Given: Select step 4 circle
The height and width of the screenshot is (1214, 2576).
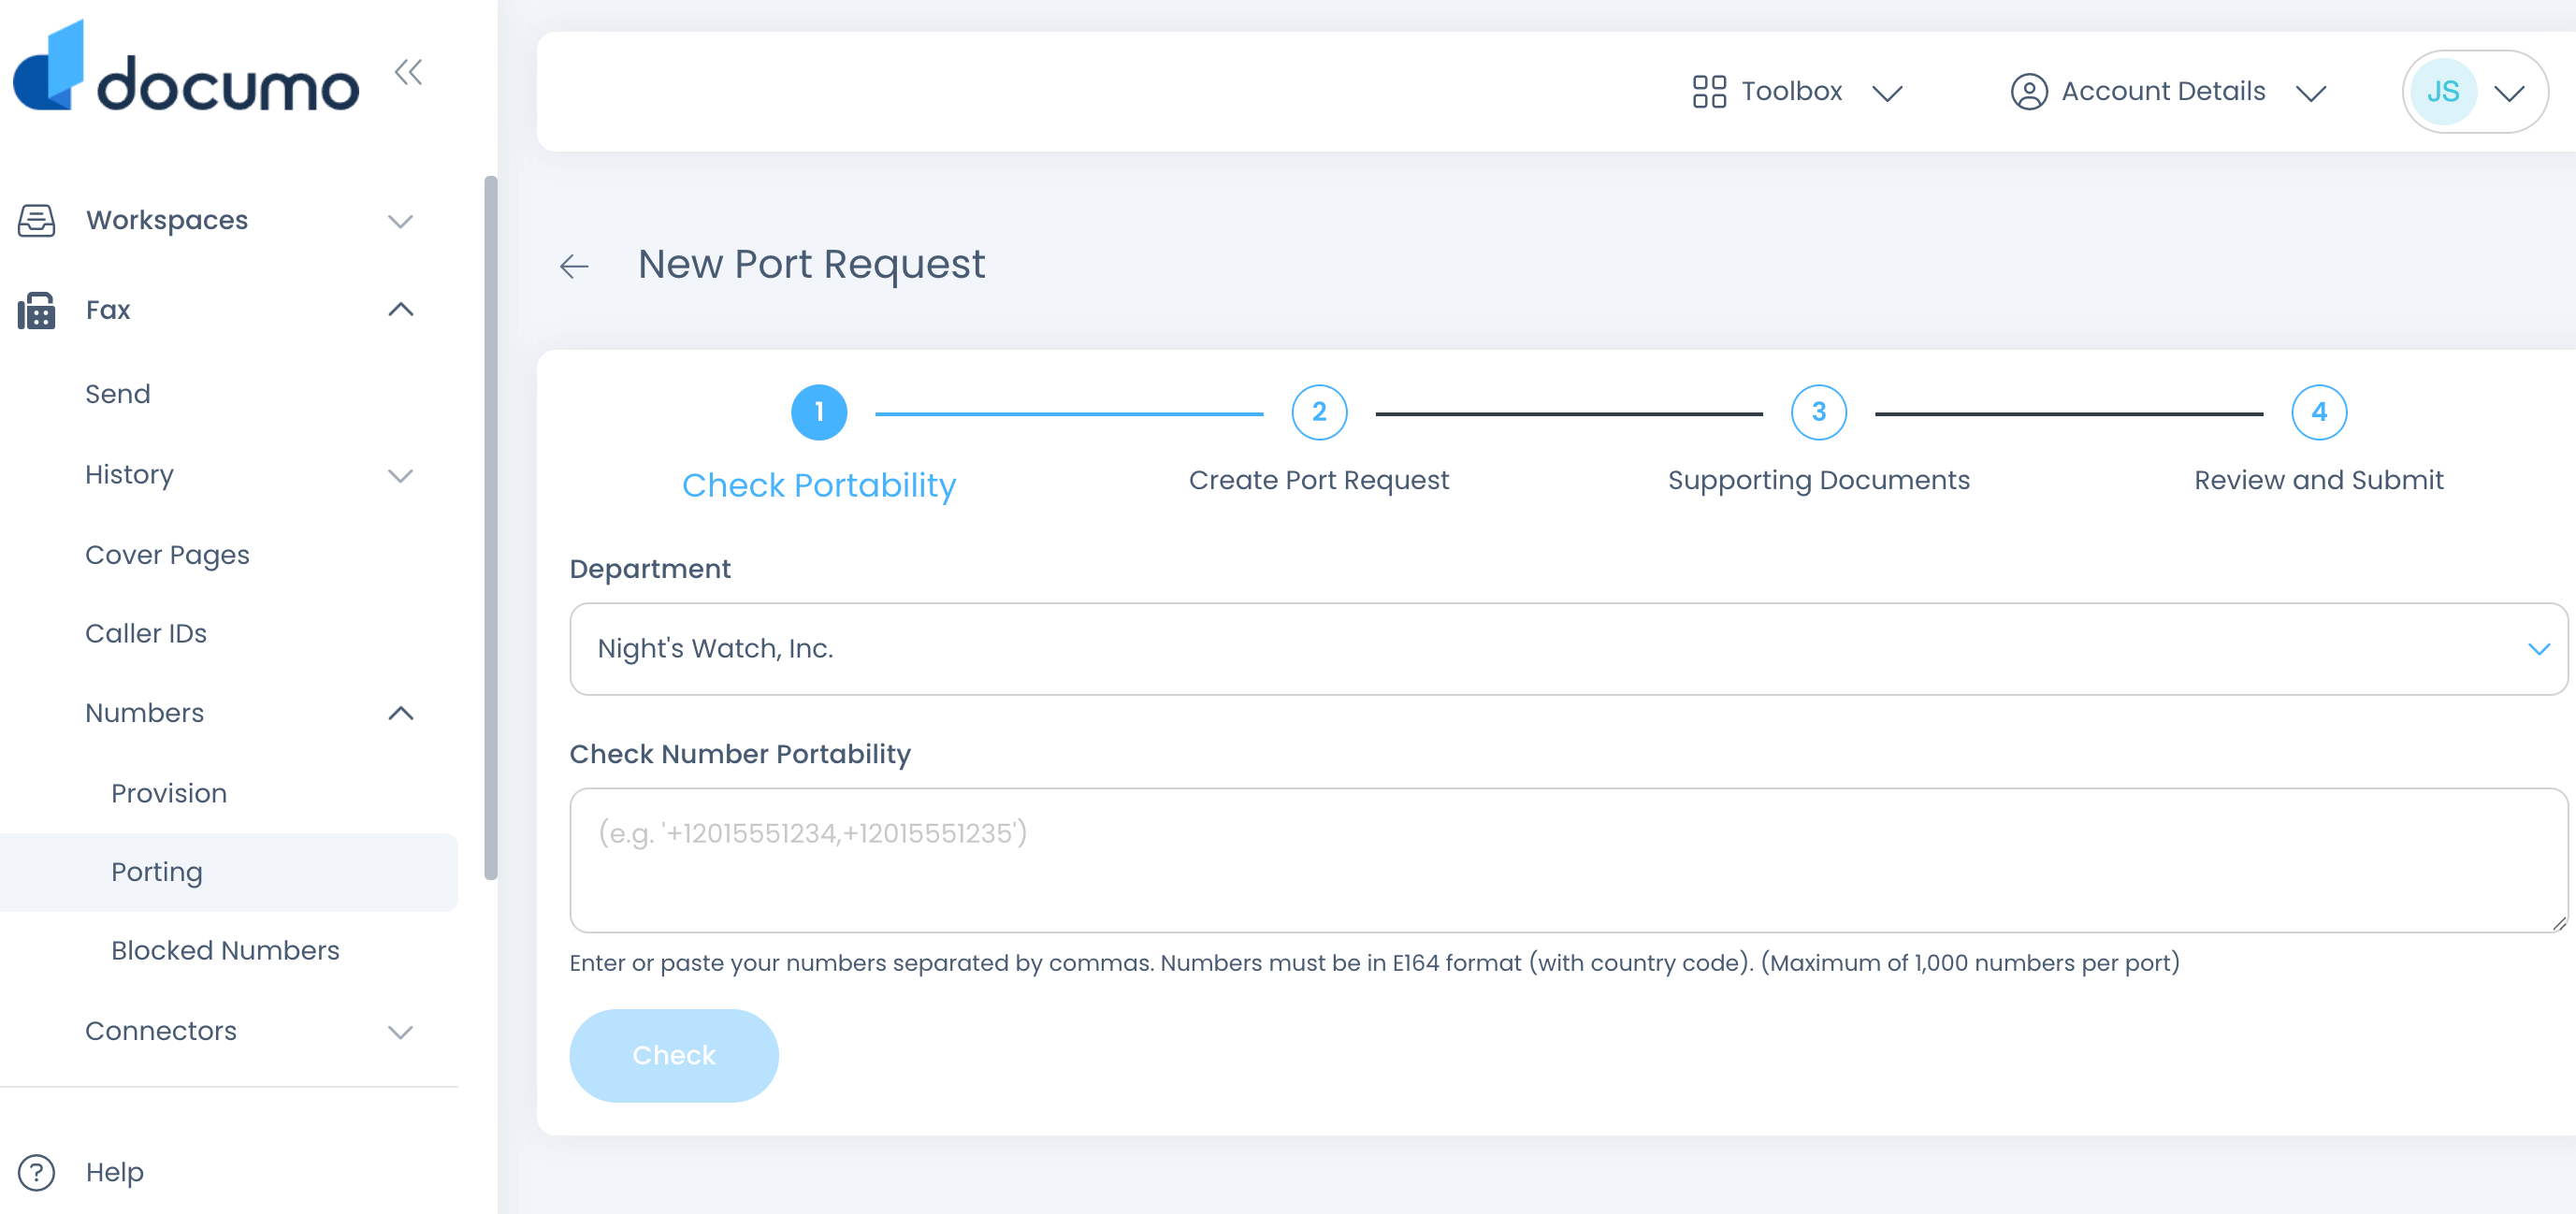Looking at the screenshot, I should point(2319,412).
